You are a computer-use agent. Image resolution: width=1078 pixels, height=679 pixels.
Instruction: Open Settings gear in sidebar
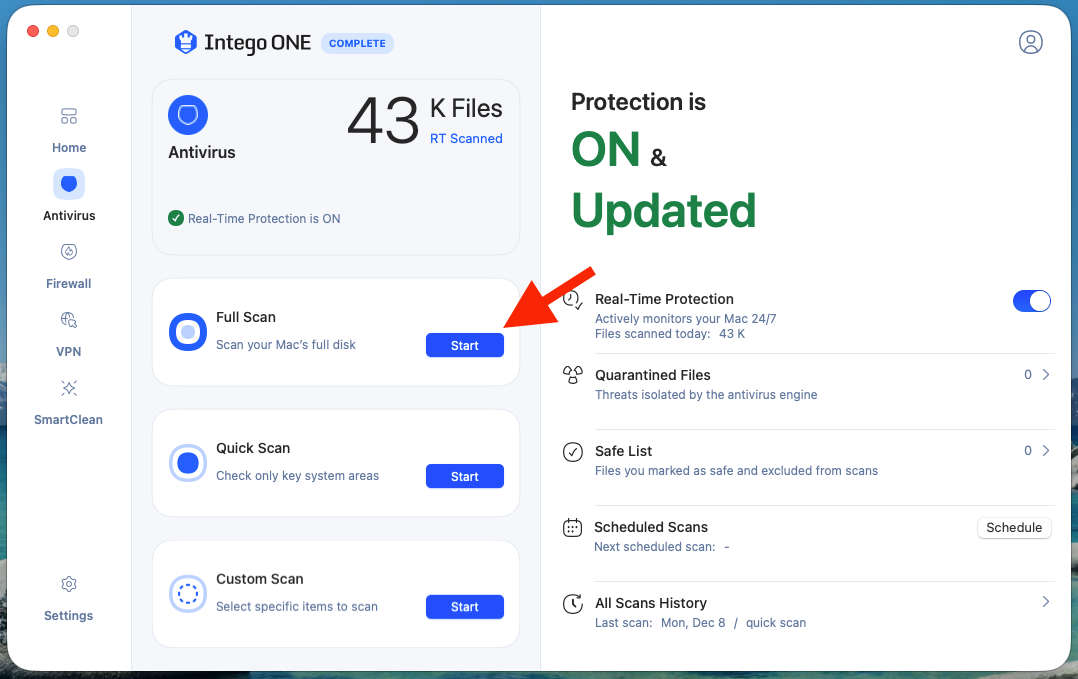tap(69, 584)
